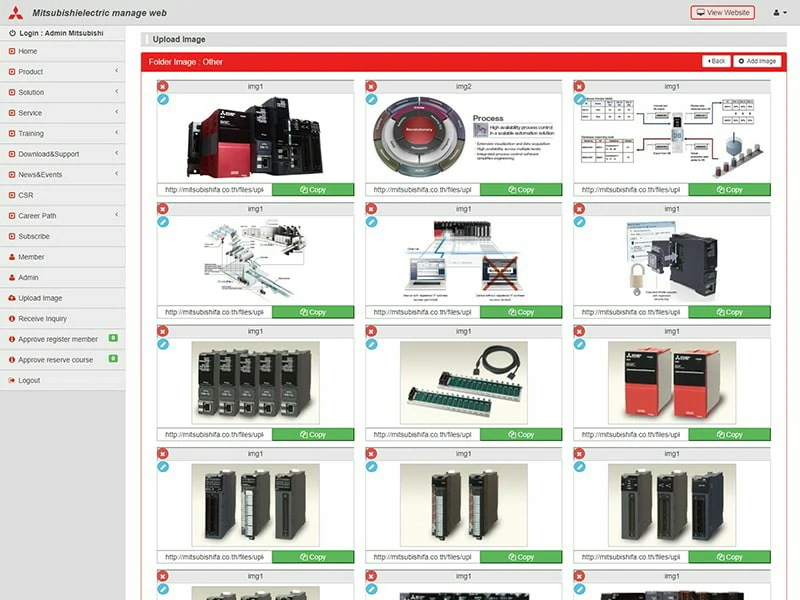Click the URL field under the factory line diagram
The width and height of the screenshot is (800, 600).
(215, 312)
